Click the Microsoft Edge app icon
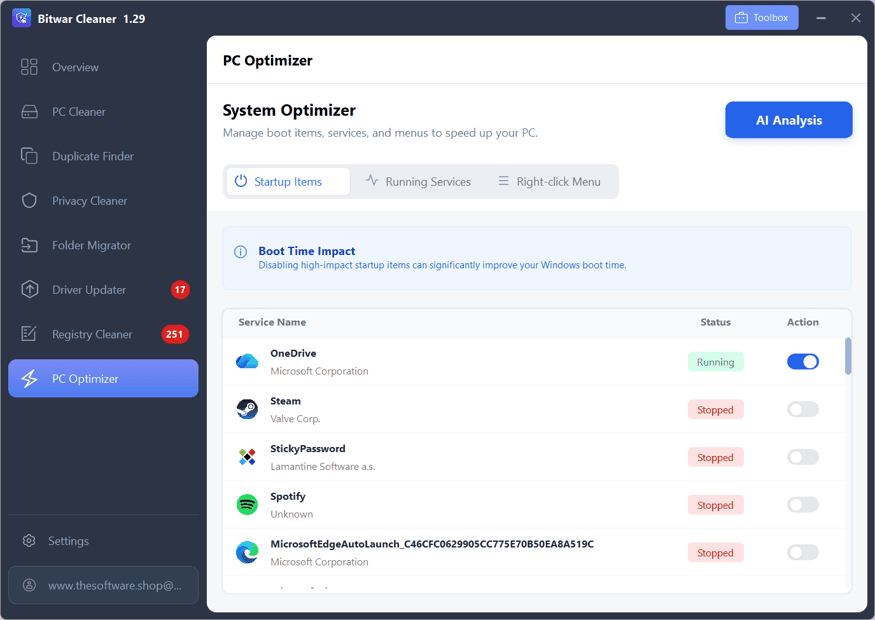 pyautogui.click(x=247, y=552)
